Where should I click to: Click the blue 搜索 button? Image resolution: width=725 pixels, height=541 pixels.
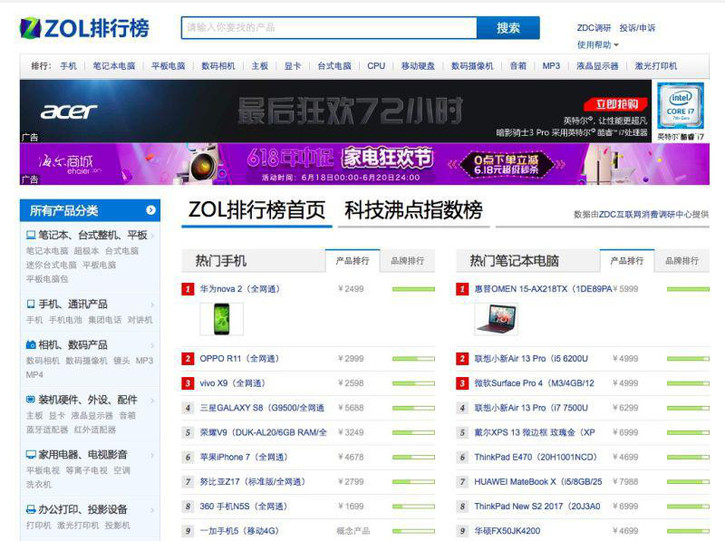[508, 28]
